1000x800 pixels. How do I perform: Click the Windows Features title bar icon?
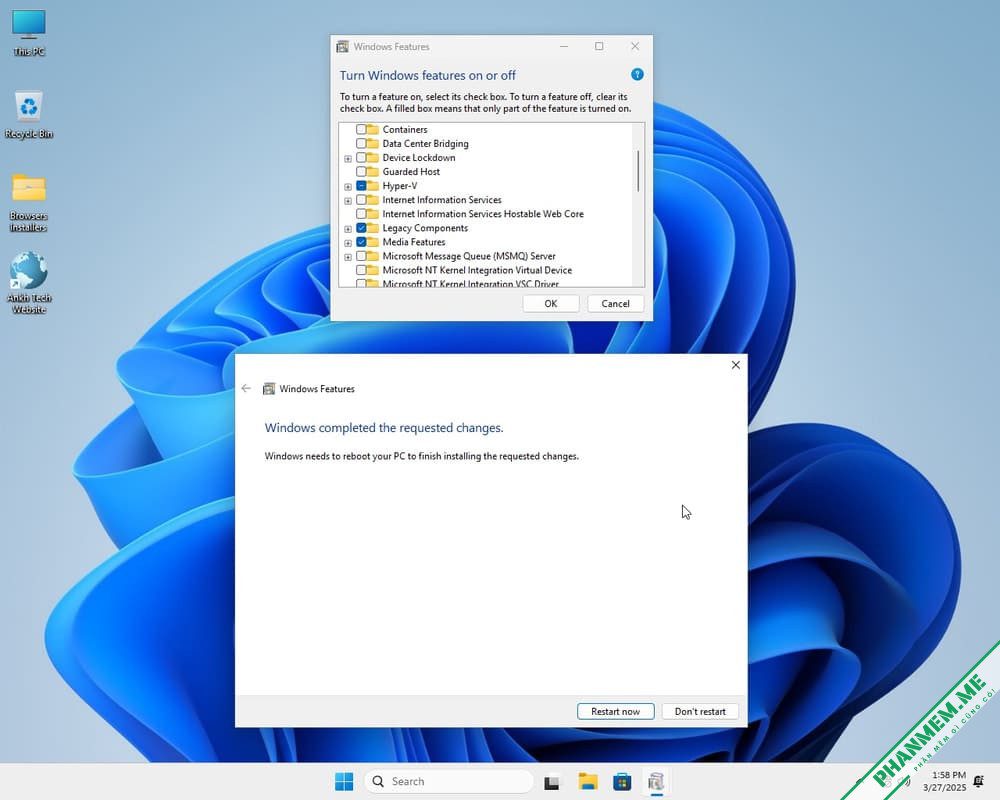342,47
